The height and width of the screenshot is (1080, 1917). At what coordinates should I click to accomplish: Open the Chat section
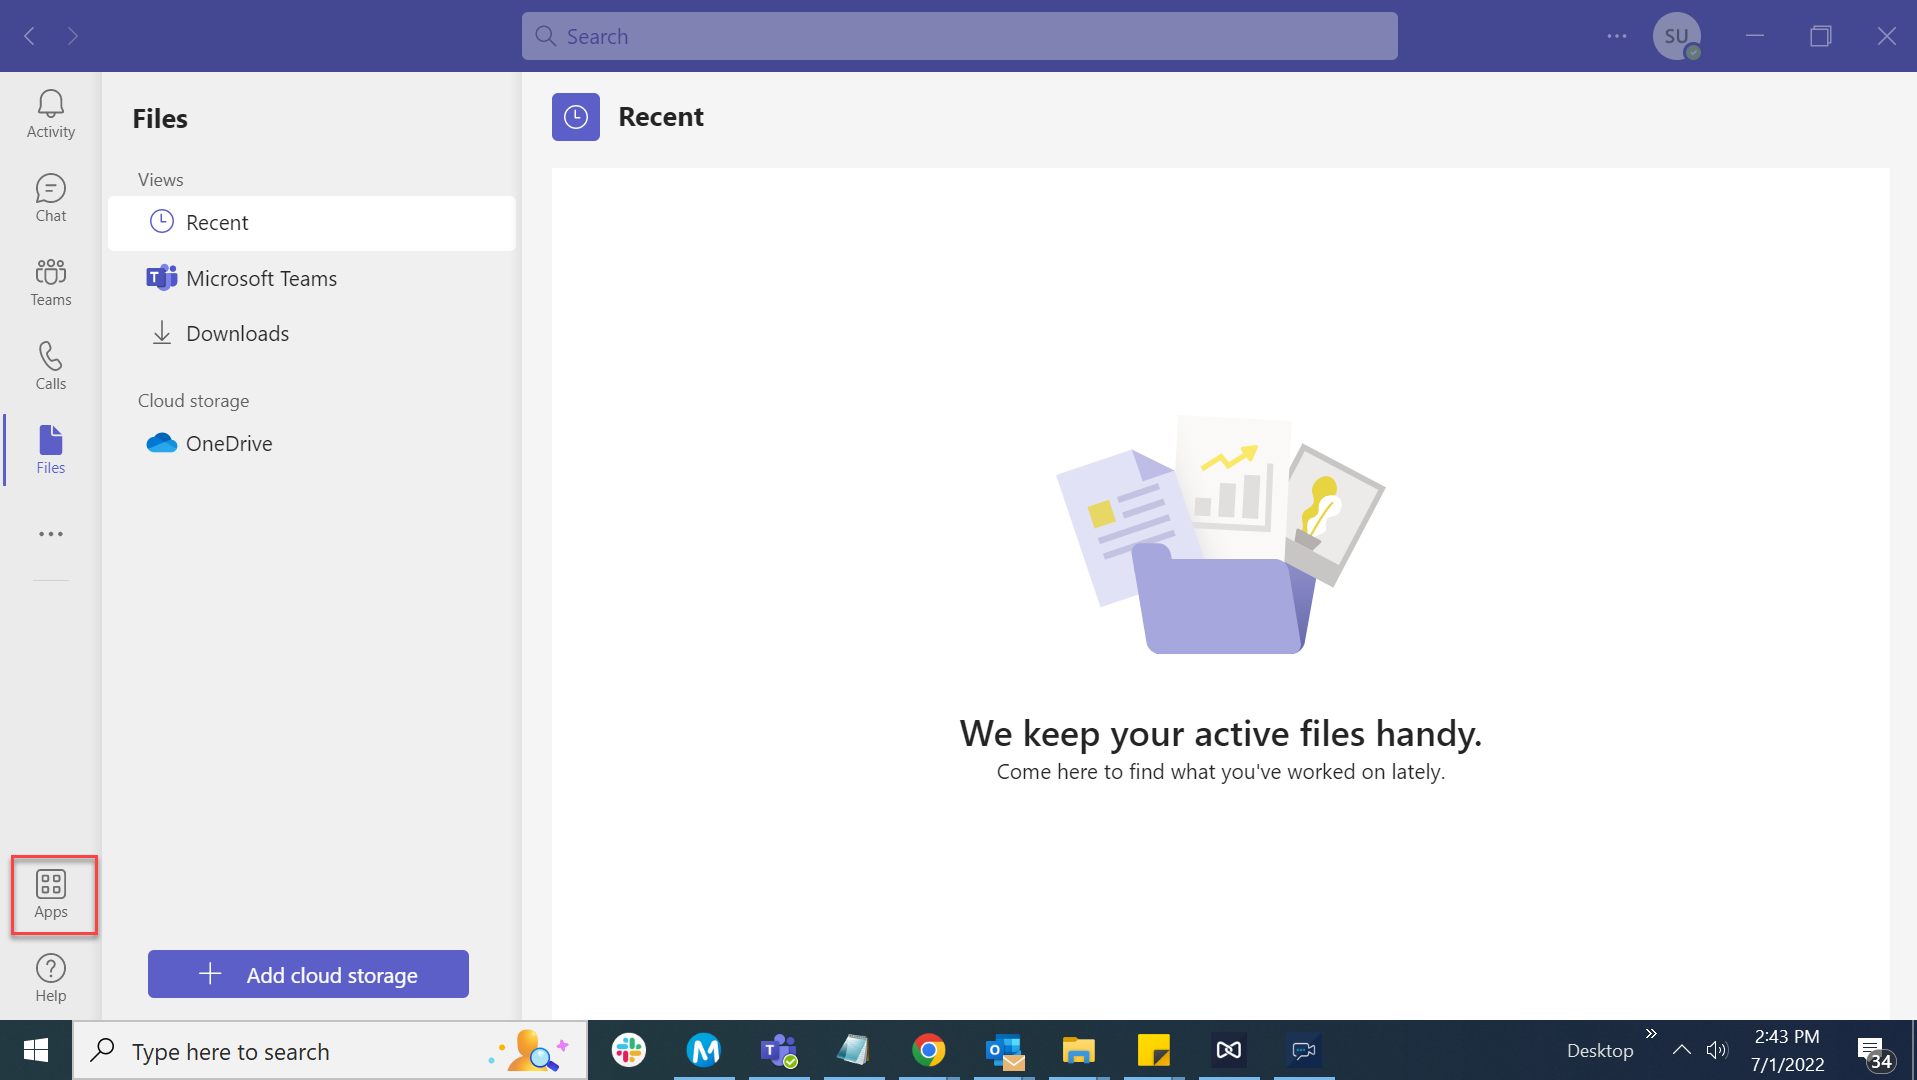[50, 198]
